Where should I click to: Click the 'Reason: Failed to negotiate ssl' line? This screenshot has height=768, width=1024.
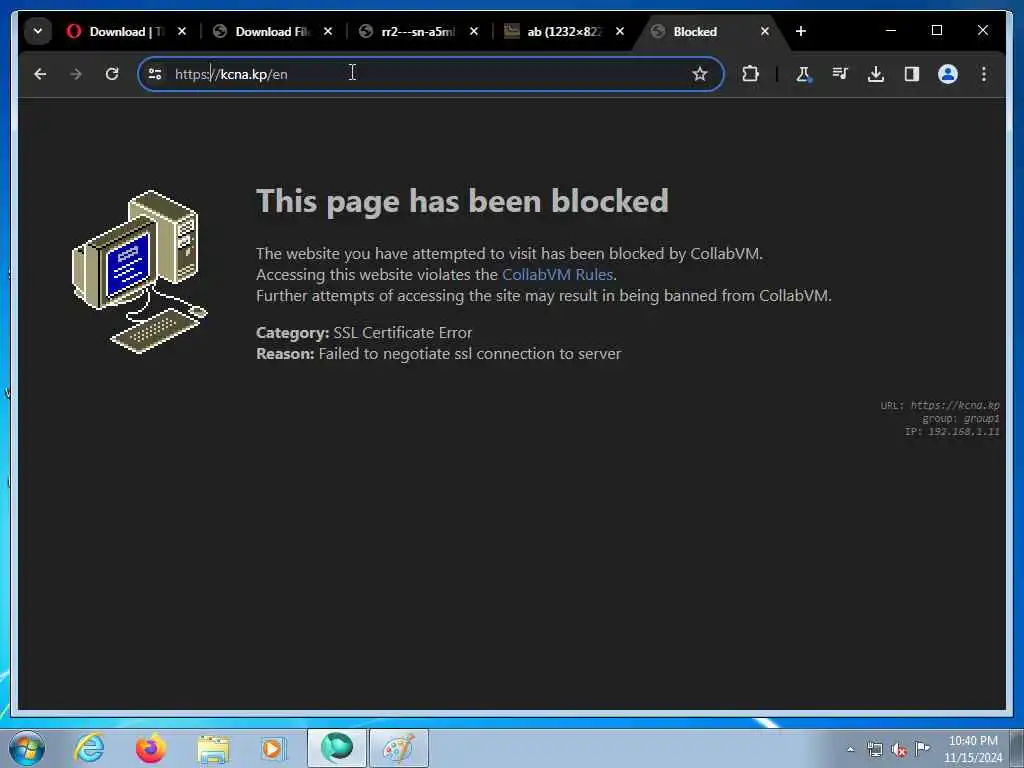pos(438,353)
